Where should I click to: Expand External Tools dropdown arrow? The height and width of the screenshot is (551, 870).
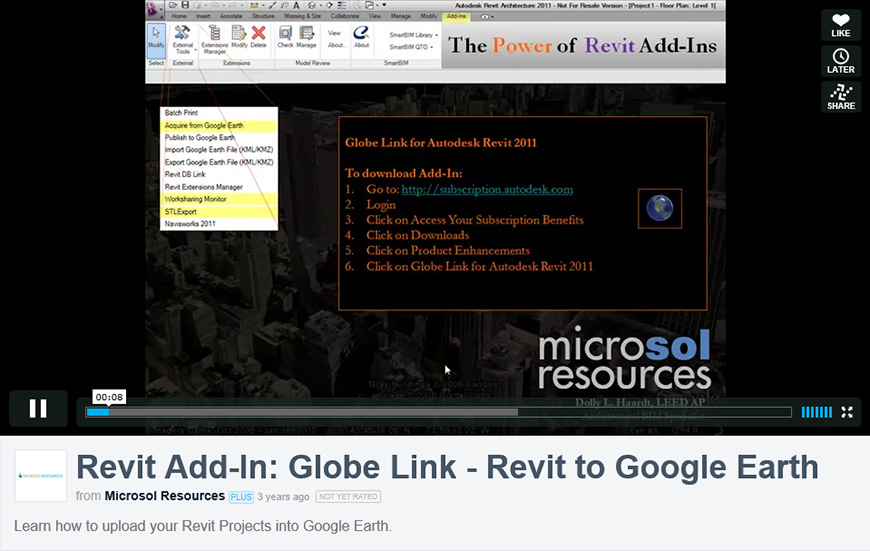click(x=195, y=50)
